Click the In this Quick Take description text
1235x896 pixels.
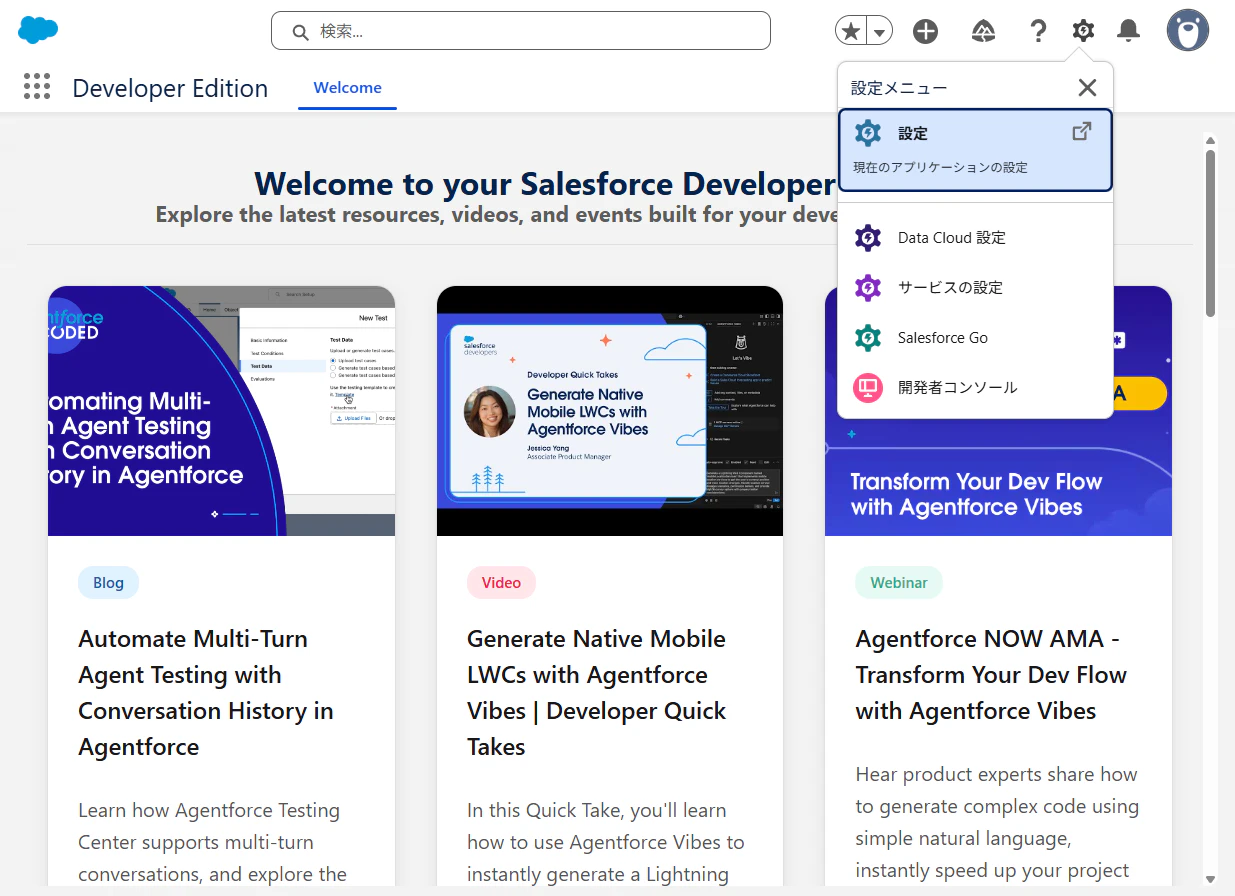tap(606, 842)
